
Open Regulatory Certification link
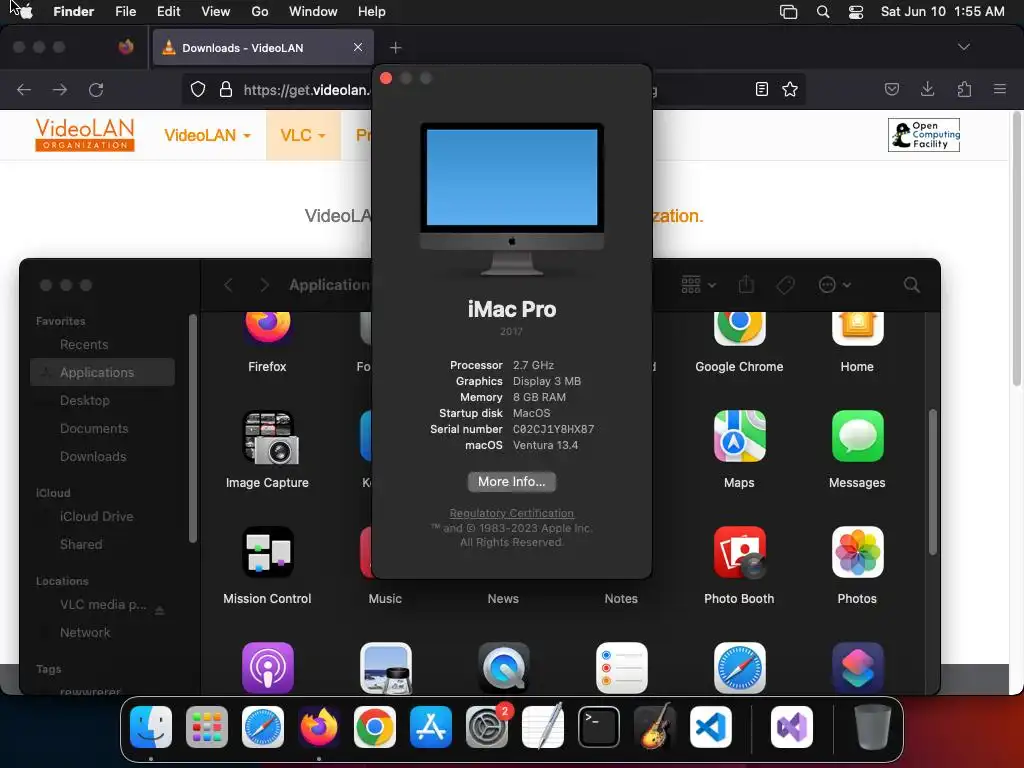511,513
